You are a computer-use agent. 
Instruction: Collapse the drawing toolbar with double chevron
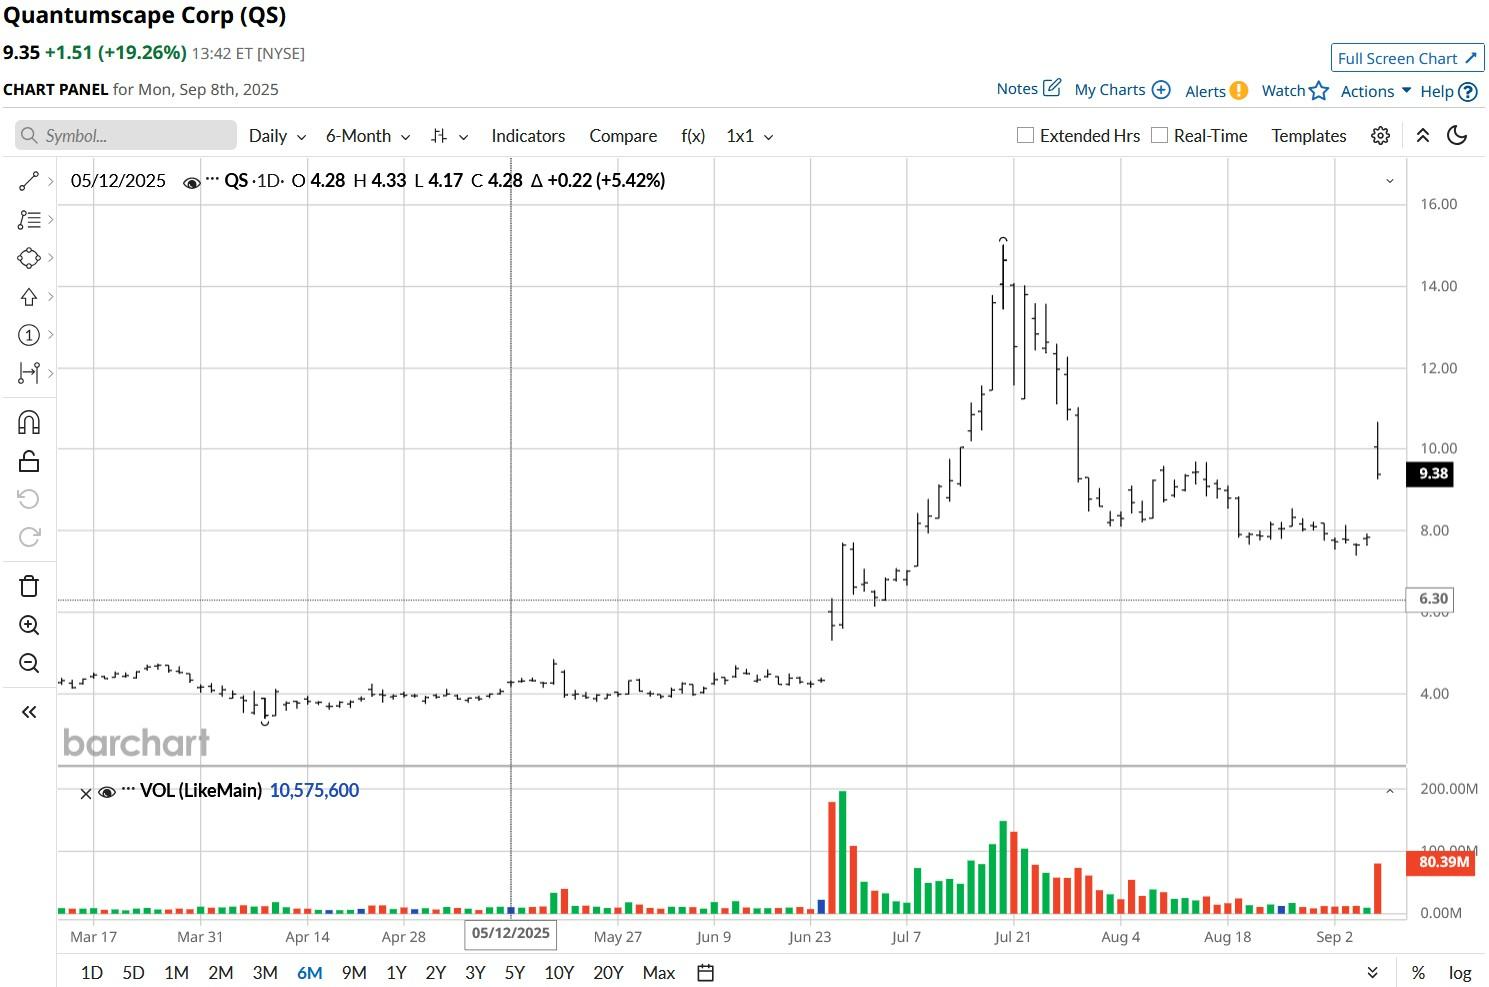pyautogui.click(x=29, y=712)
